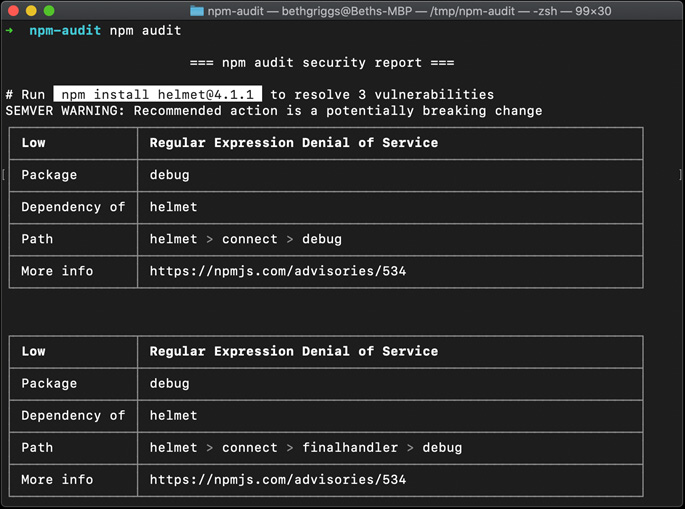685x509 pixels.
Task: Click first table's 'Regular Expression Denial of Service'
Action: tap(294, 143)
